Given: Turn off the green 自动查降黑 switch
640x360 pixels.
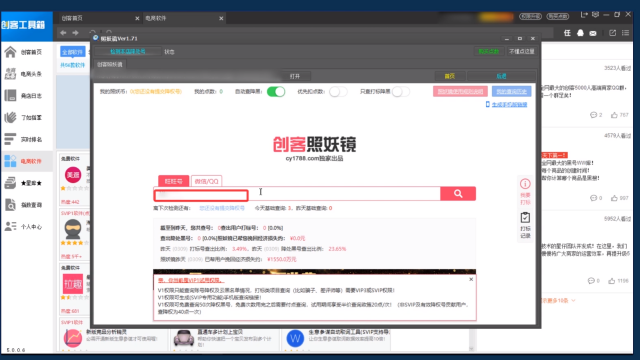Looking at the screenshot, I should [x=276, y=91].
